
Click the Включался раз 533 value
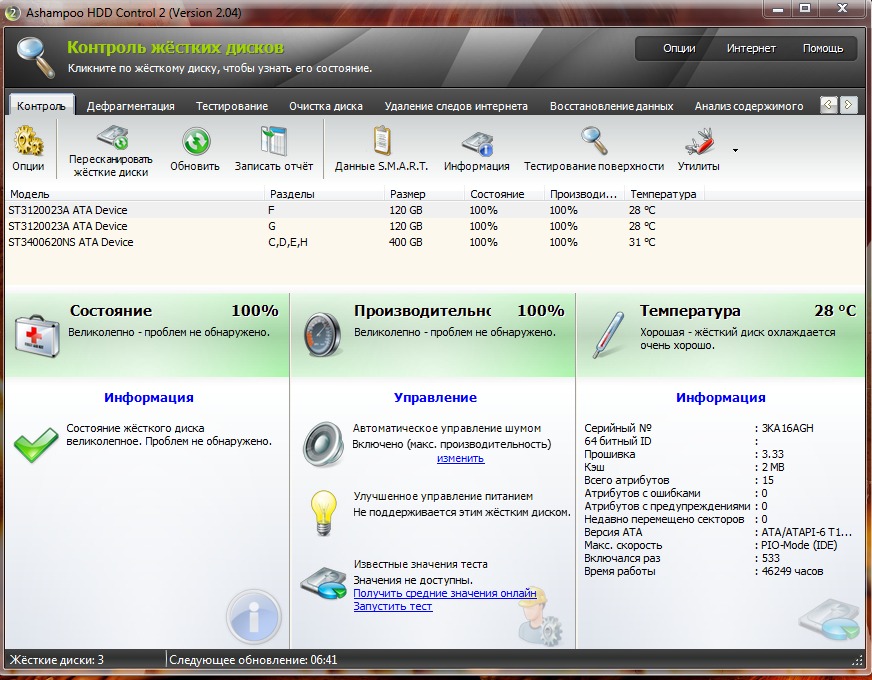click(x=770, y=558)
